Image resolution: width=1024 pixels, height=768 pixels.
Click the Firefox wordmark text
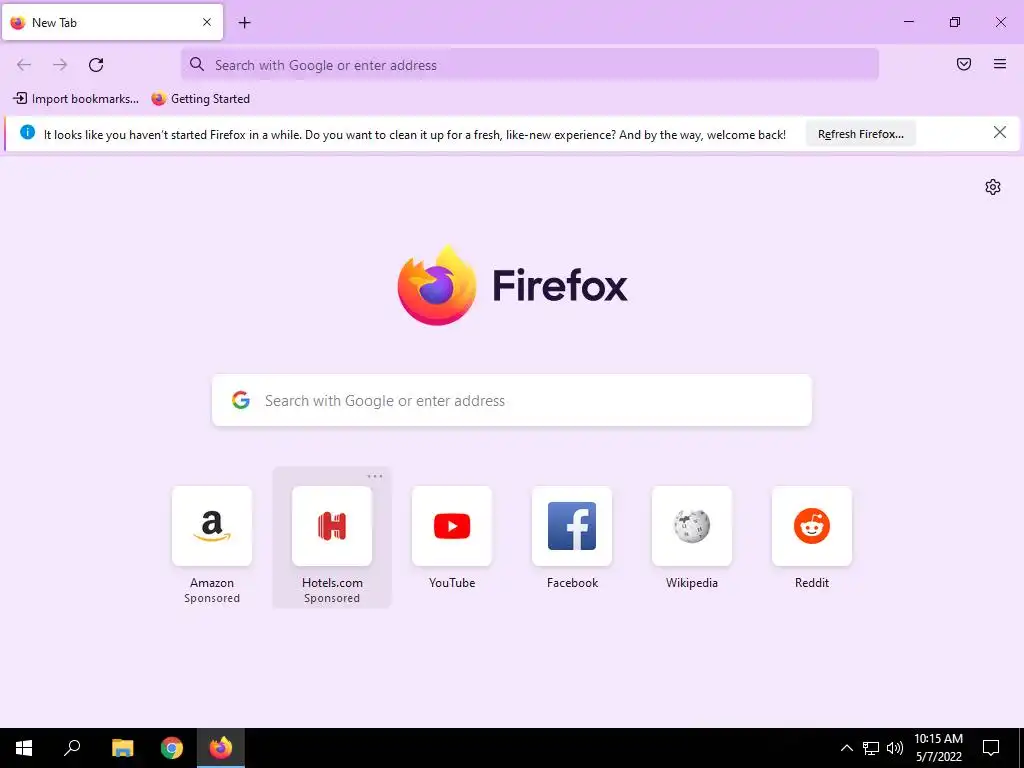point(560,286)
